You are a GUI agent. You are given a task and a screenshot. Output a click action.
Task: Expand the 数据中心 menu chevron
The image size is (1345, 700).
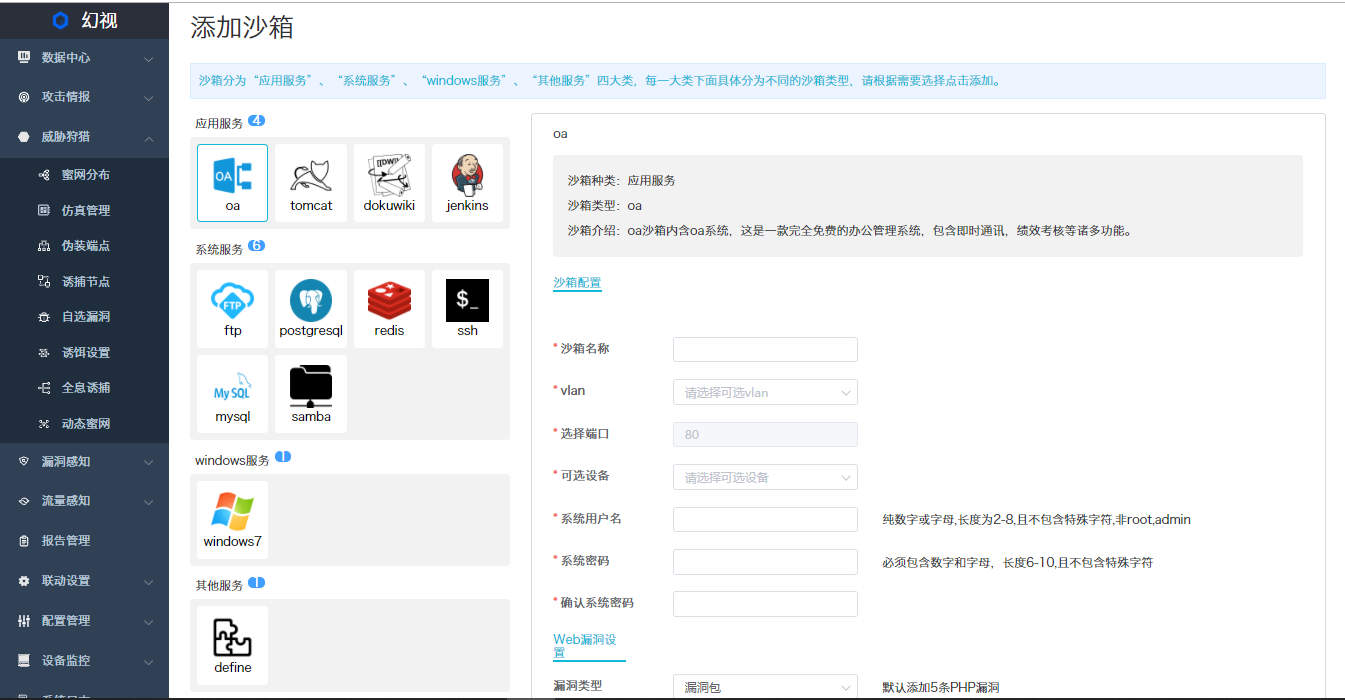click(148, 59)
